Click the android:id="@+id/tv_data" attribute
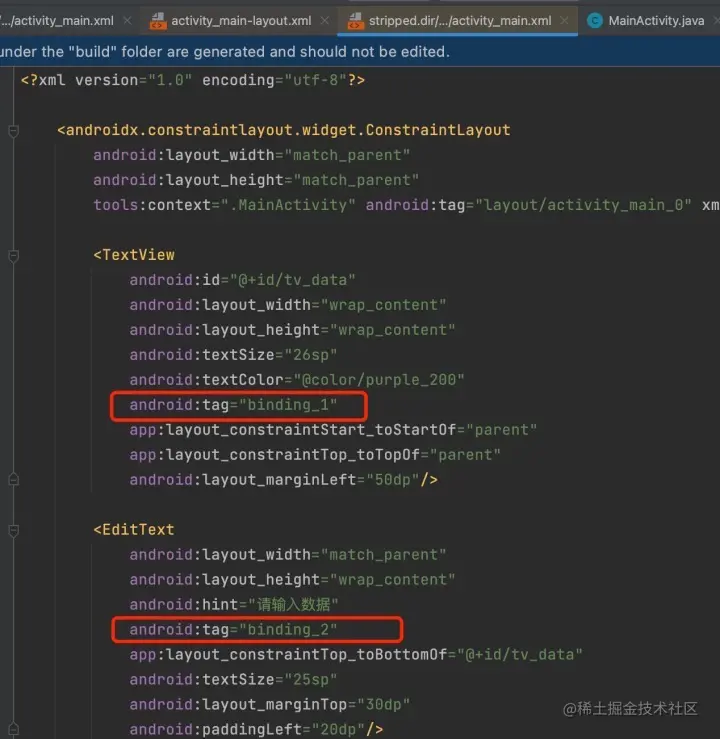 [x=243, y=280]
